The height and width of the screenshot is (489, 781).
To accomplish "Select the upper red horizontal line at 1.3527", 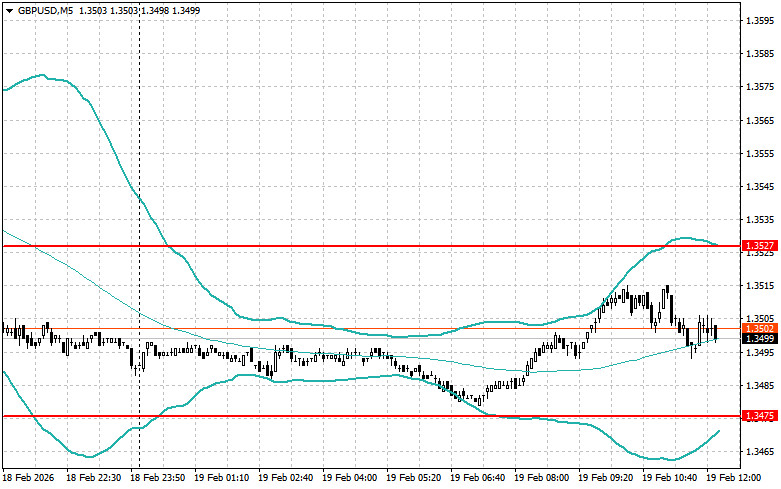I will pos(371,246).
